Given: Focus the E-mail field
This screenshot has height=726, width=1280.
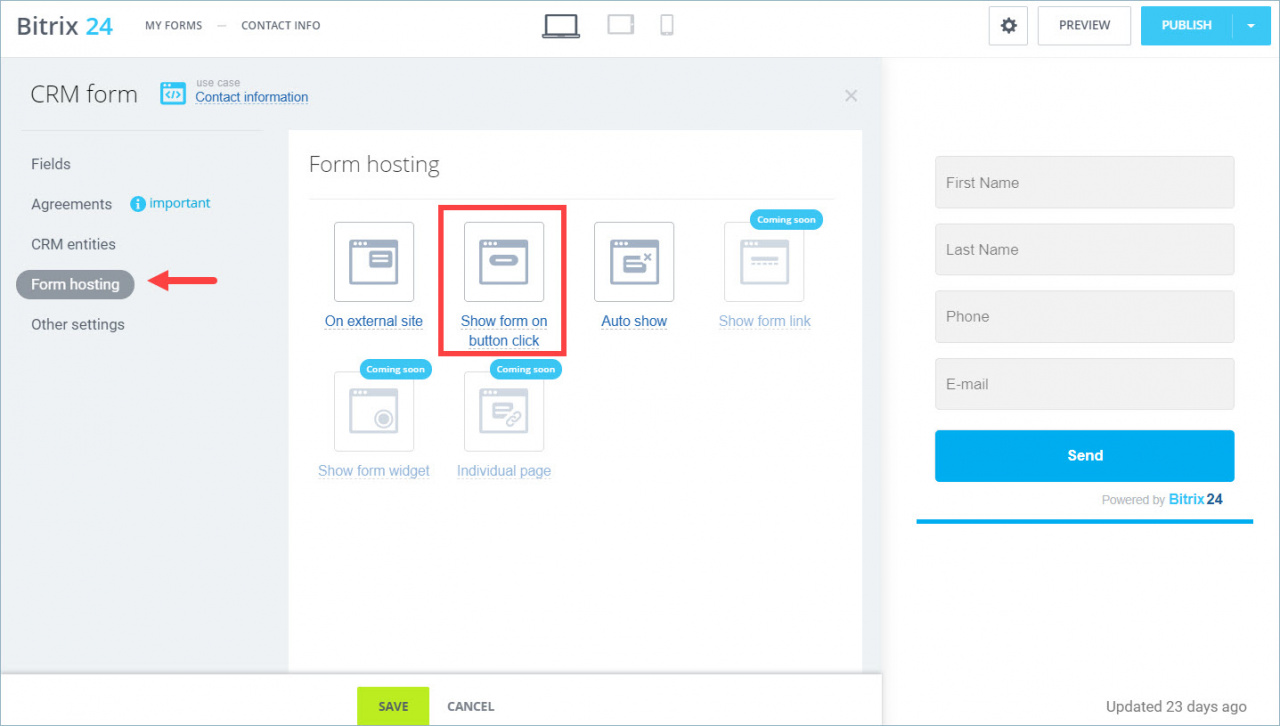Looking at the screenshot, I should [1085, 384].
